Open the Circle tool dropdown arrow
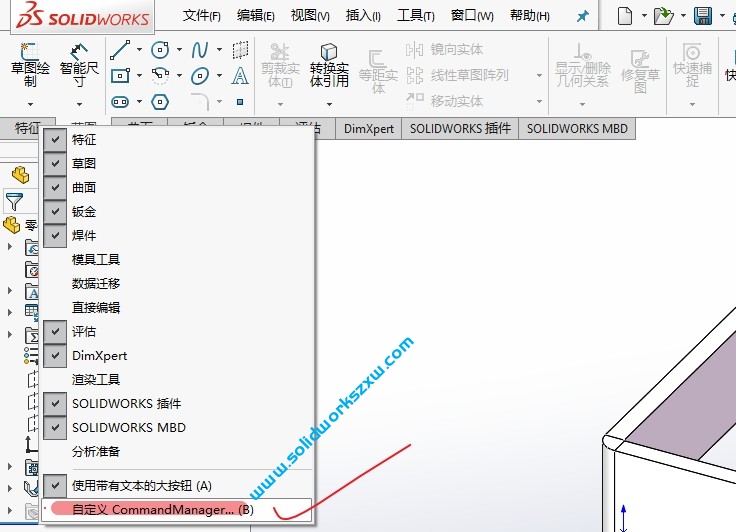Viewport: 736px width, 532px height. [179, 49]
